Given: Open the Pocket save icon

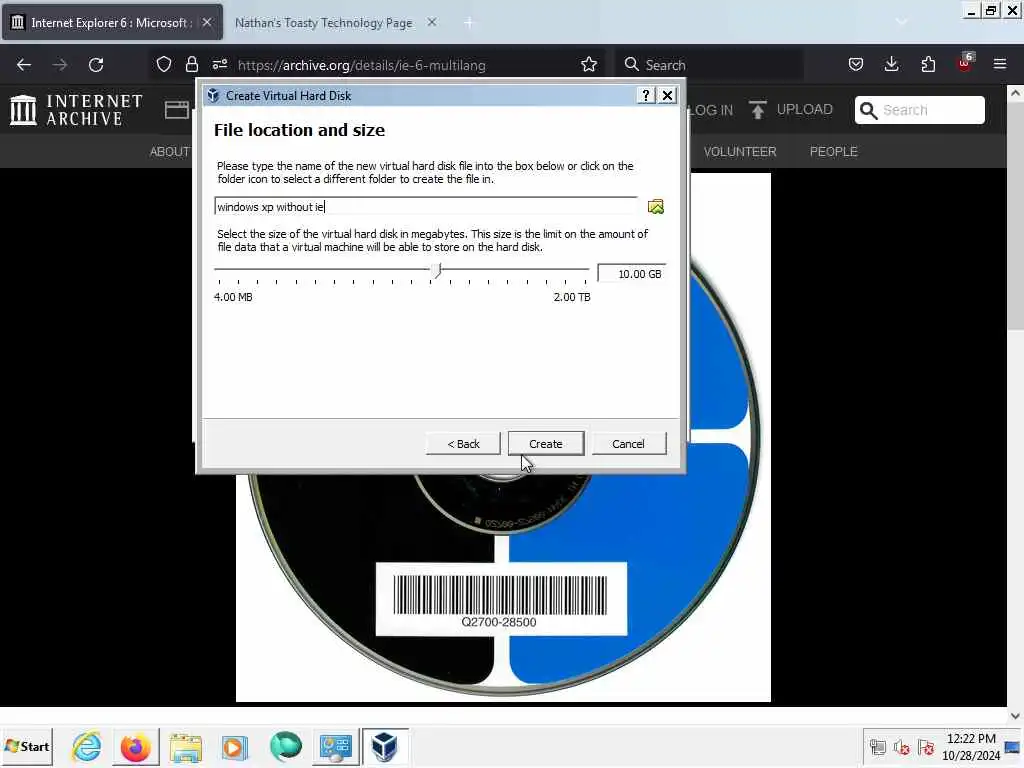Looking at the screenshot, I should [856, 65].
